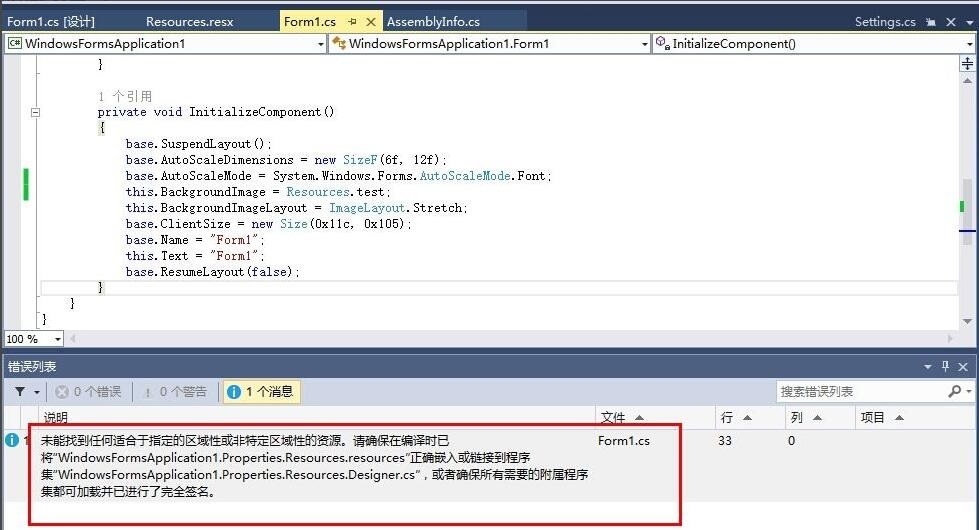Switch to the Settings.cs tab

coord(885,22)
